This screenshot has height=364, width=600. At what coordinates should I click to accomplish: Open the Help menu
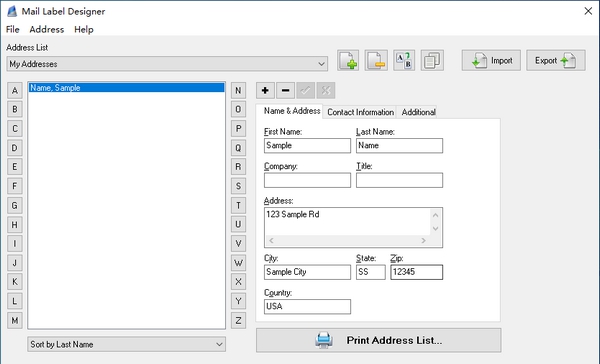coord(84,29)
